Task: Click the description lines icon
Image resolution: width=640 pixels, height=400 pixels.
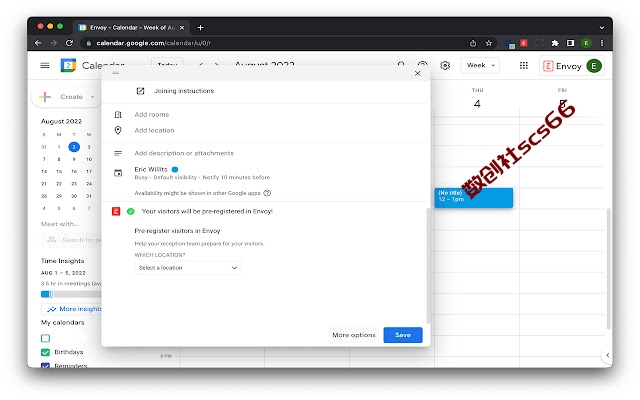Action: [118, 153]
